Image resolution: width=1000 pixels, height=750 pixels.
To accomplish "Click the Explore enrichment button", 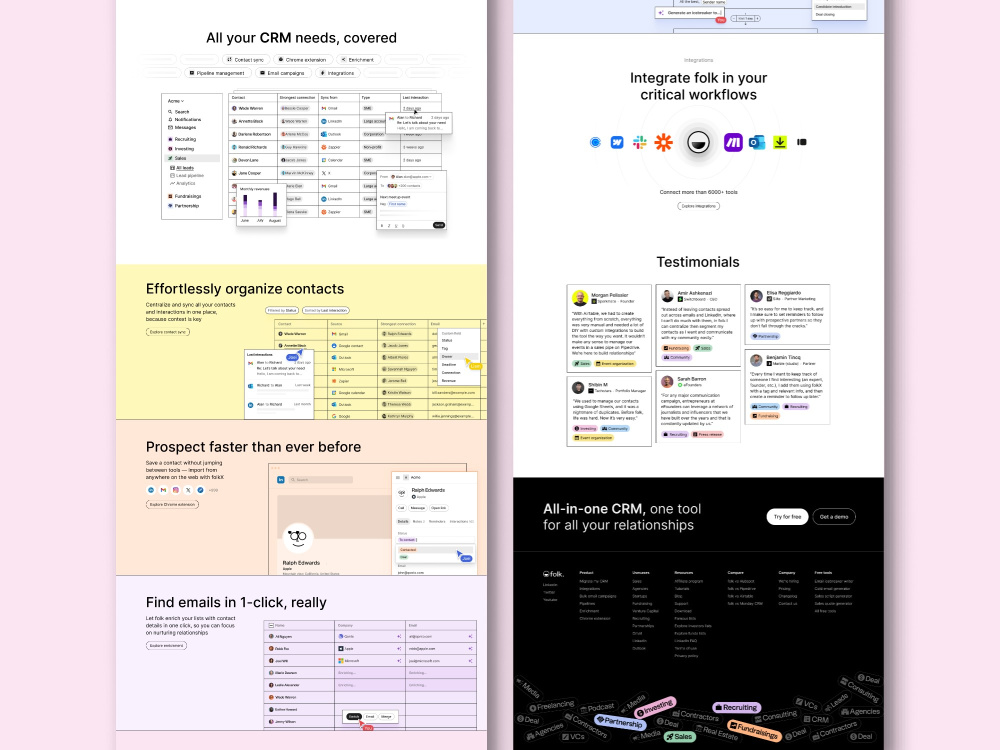I will tap(166, 645).
